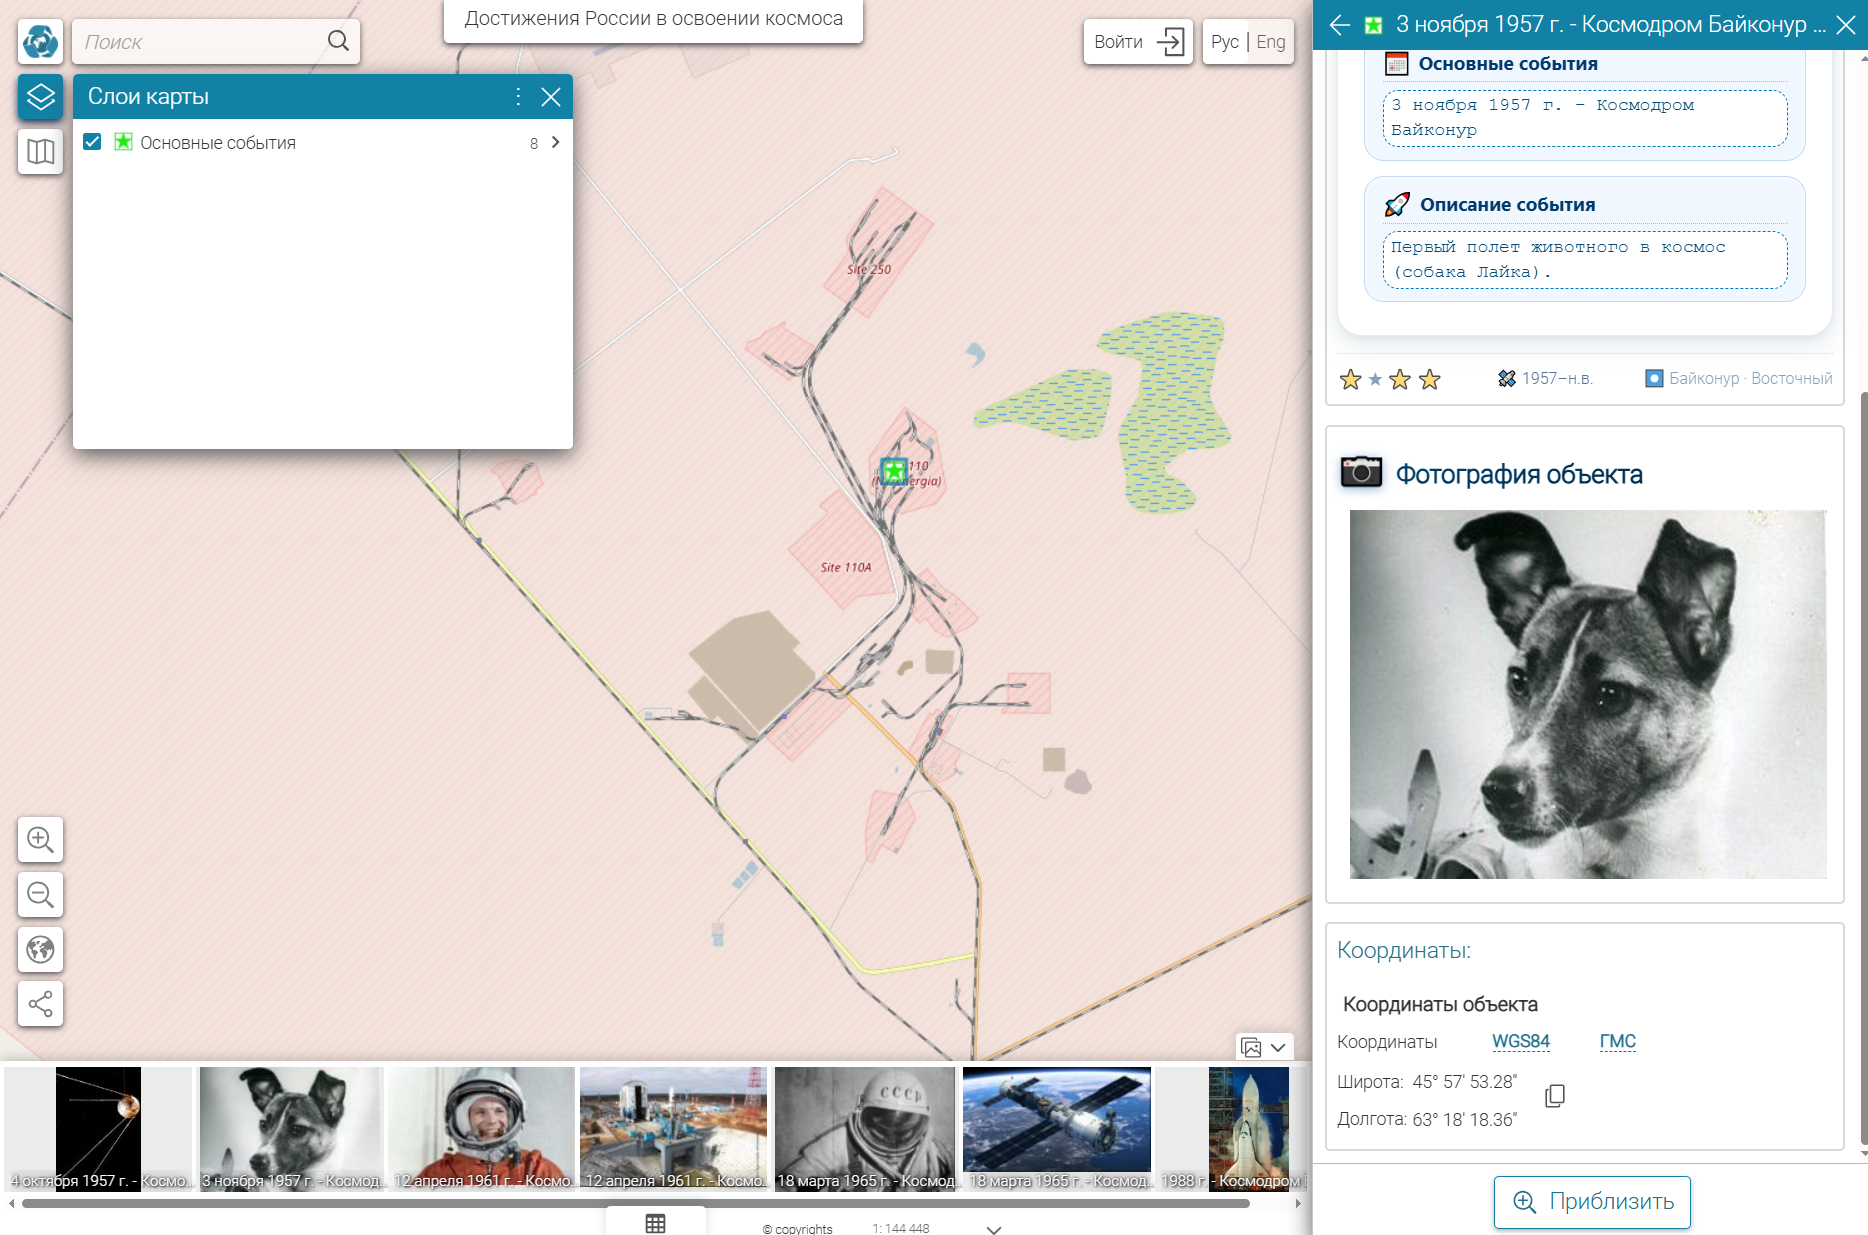This screenshot has width=1868, height=1235.
Task: Switch interface language to Рус
Action: (x=1224, y=42)
